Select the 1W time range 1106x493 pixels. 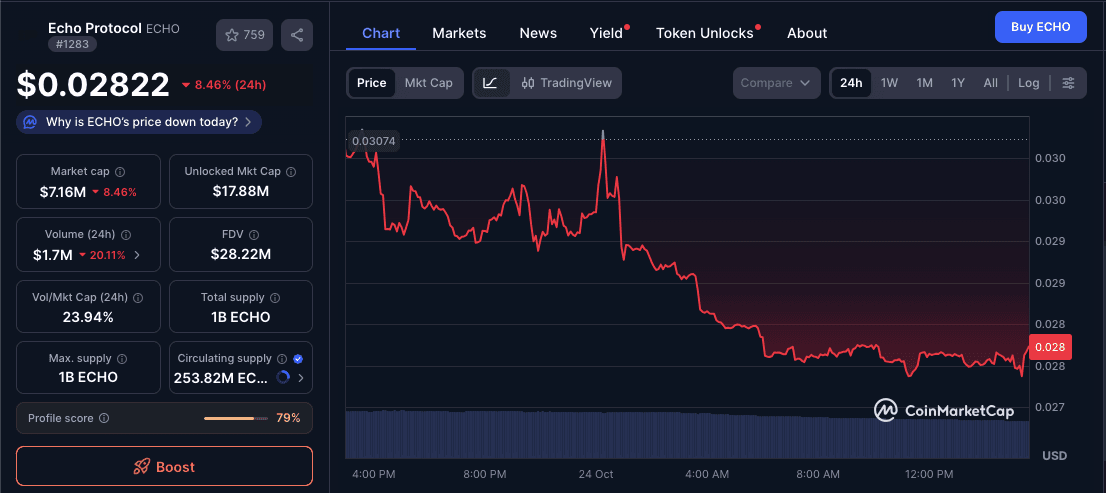tap(889, 83)
